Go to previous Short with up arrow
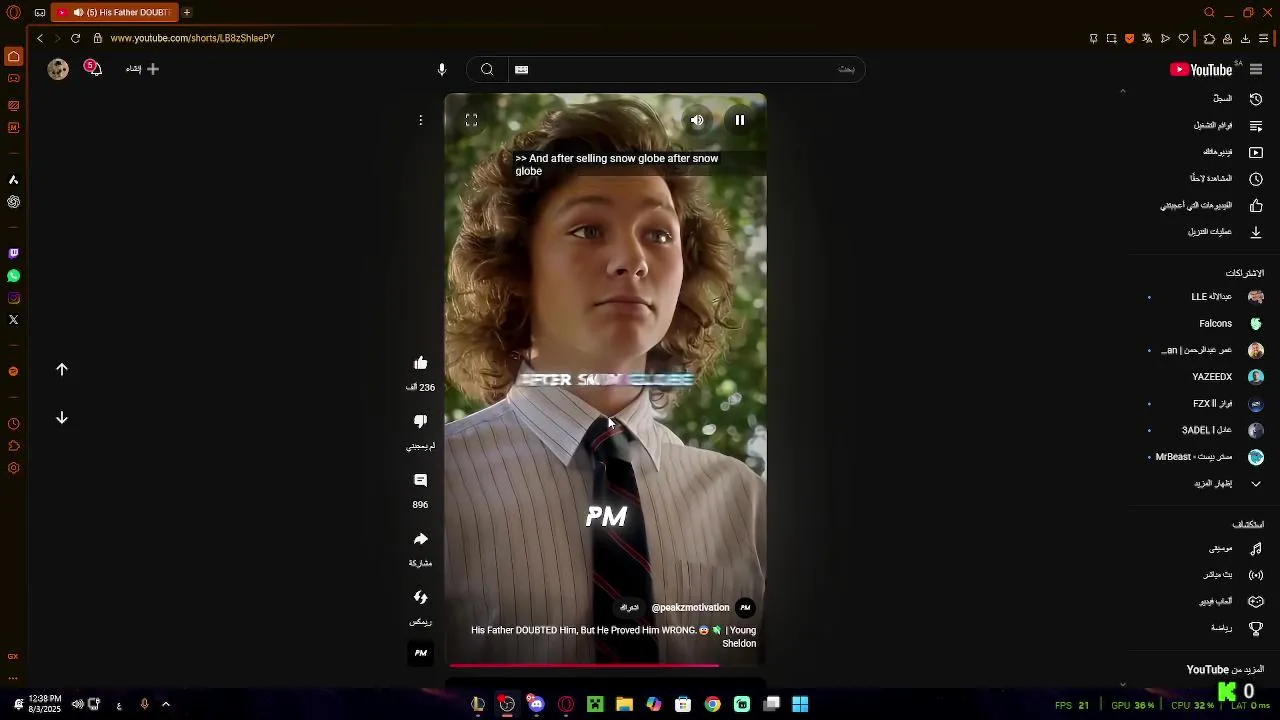The image size is (1280, 720). click(62, 370)
